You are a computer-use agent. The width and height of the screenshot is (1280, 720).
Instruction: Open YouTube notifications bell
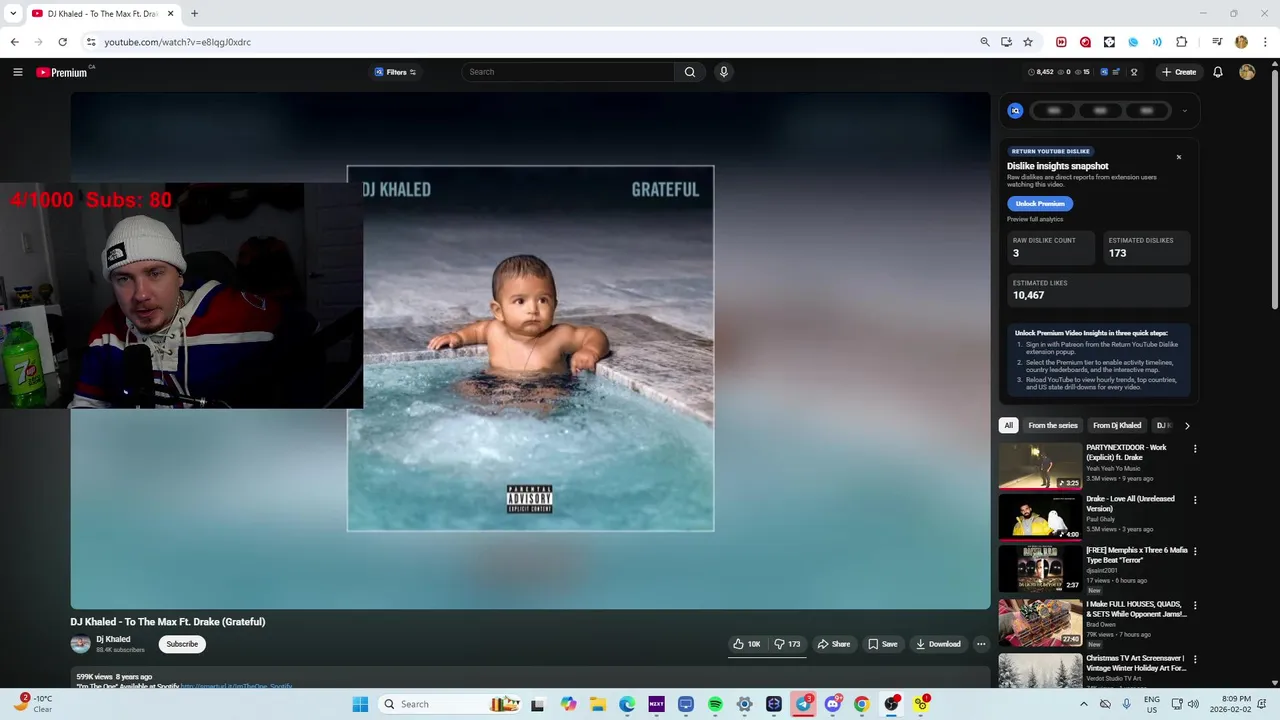pyautogui.click(x=1218, y=72)
